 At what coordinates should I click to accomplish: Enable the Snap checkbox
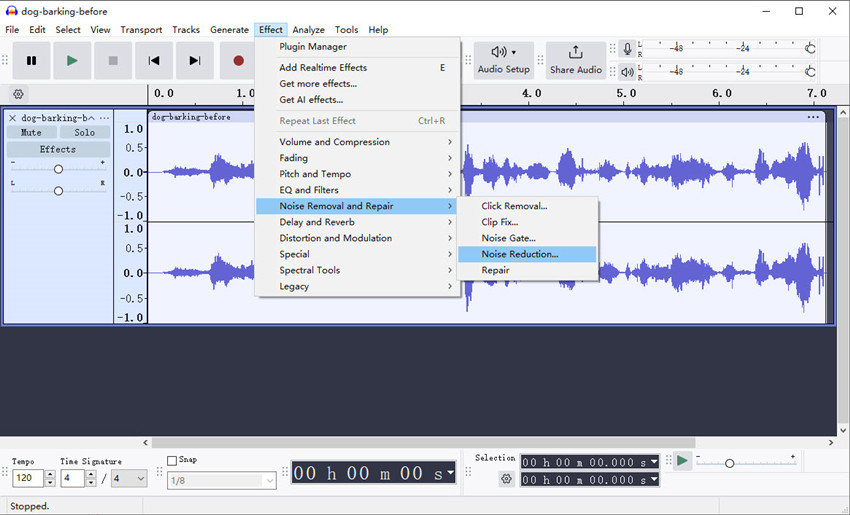172,460
